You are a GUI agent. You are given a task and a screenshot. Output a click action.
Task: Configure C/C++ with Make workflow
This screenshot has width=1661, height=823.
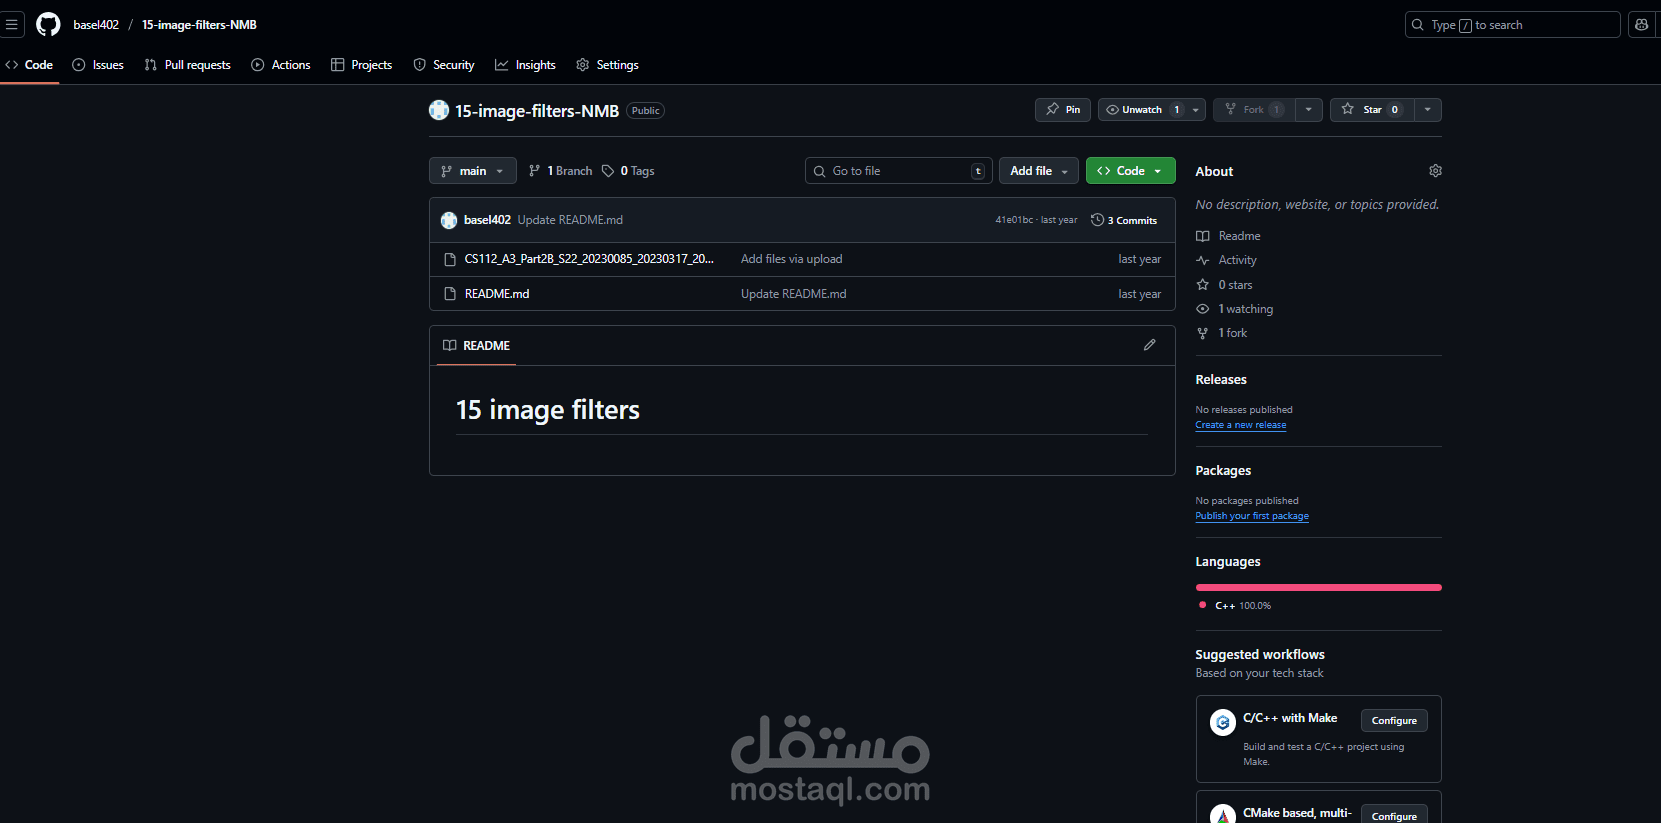point(1394,721)
